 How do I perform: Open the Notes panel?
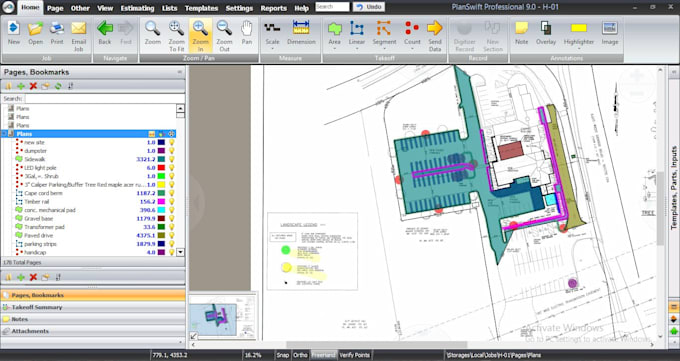(93, 319)
